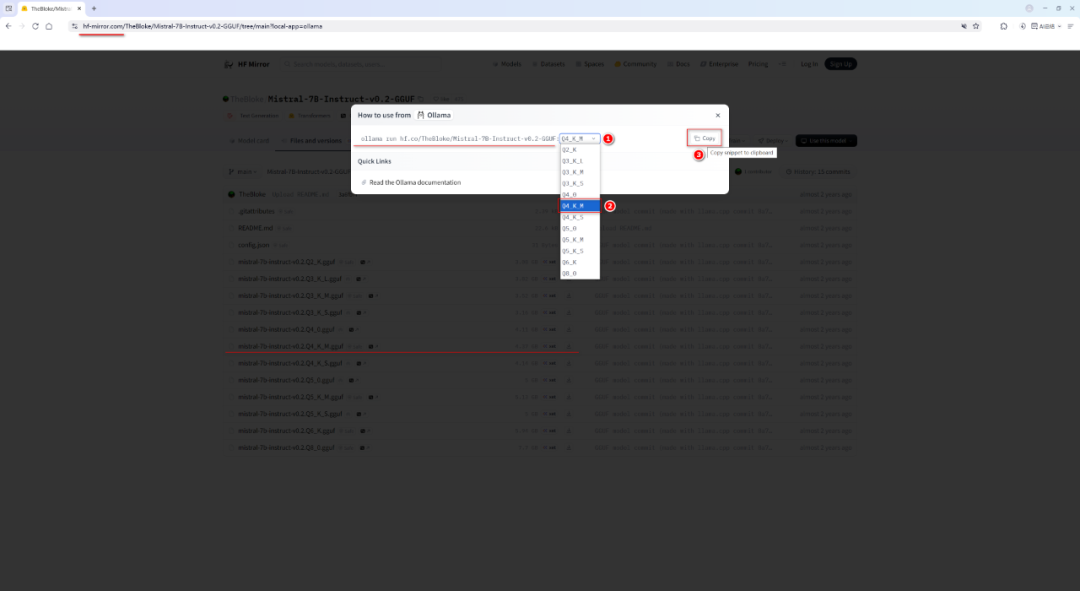This screenshot has height=591, width=1080.
Task: Open Read the Ollama documentation link
Action: 415,183
